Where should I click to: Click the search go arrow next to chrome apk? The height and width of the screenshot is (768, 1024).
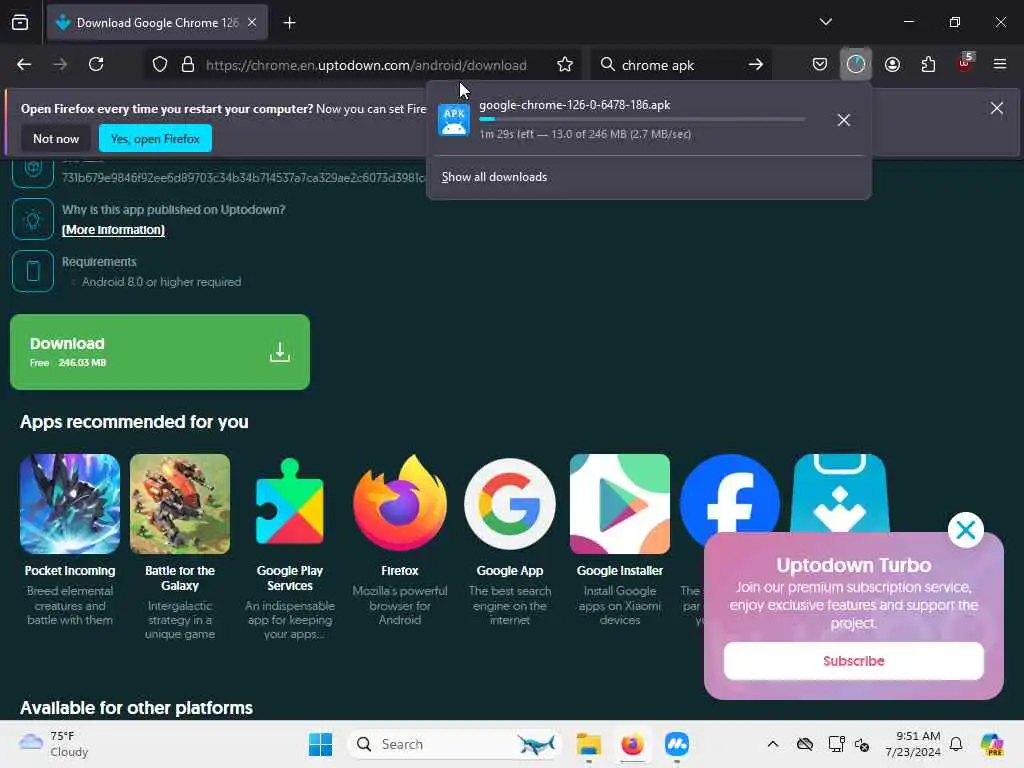pyautogui.click(x=756, y=65)
